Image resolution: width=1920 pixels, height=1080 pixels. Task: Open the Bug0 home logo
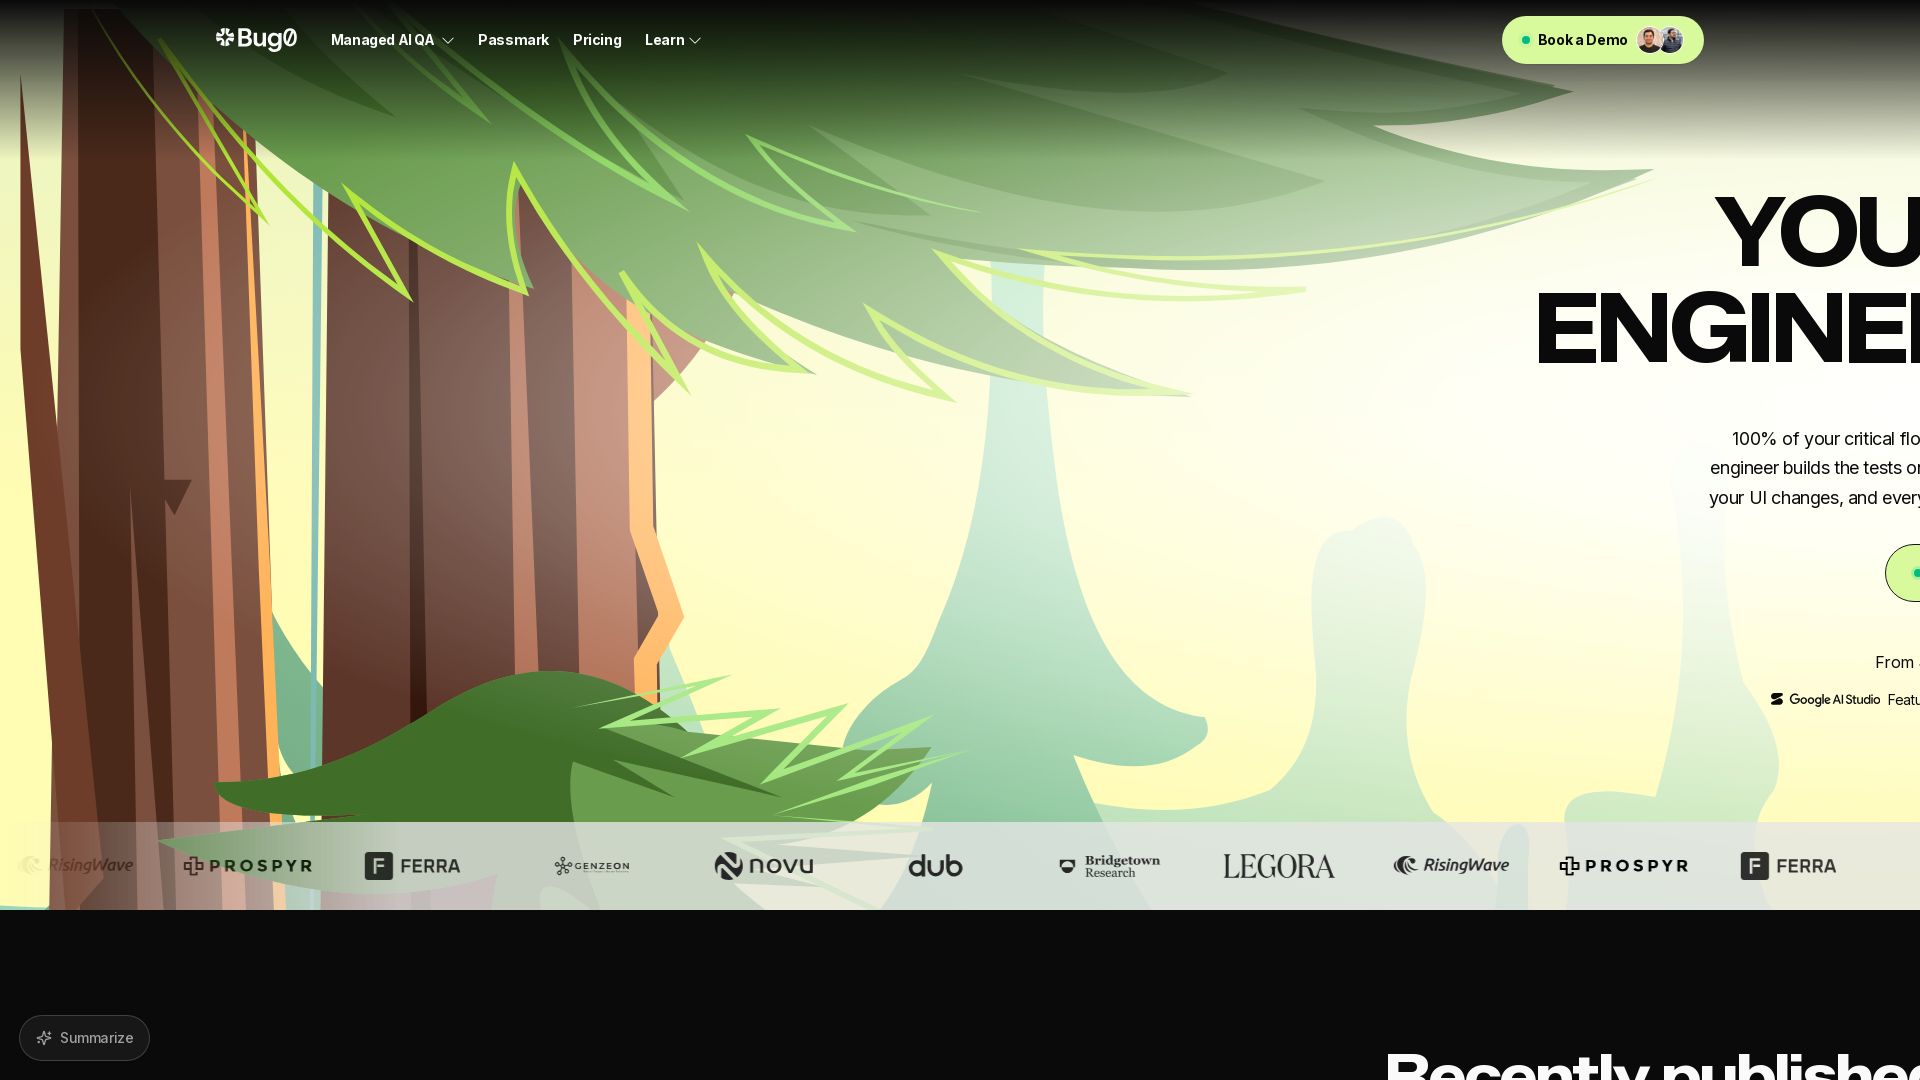pyautogui.click(x=256, y=39)
